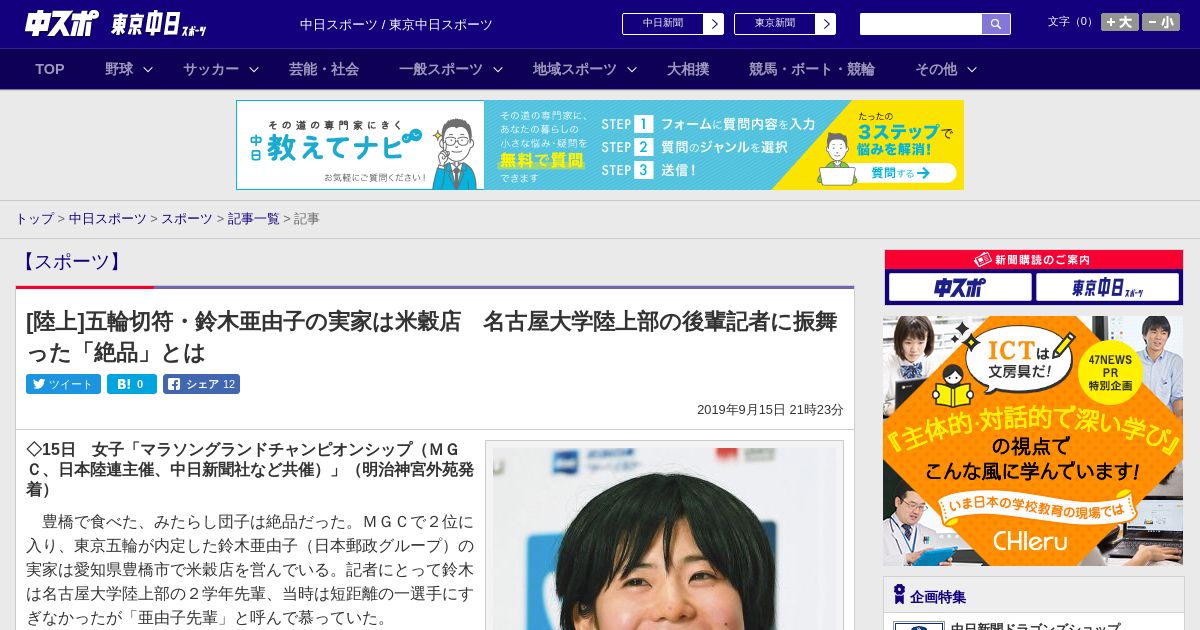Follow the 中日スポーツ breadcrumb link
The image size is (1200, 630).
coord(108,219)
